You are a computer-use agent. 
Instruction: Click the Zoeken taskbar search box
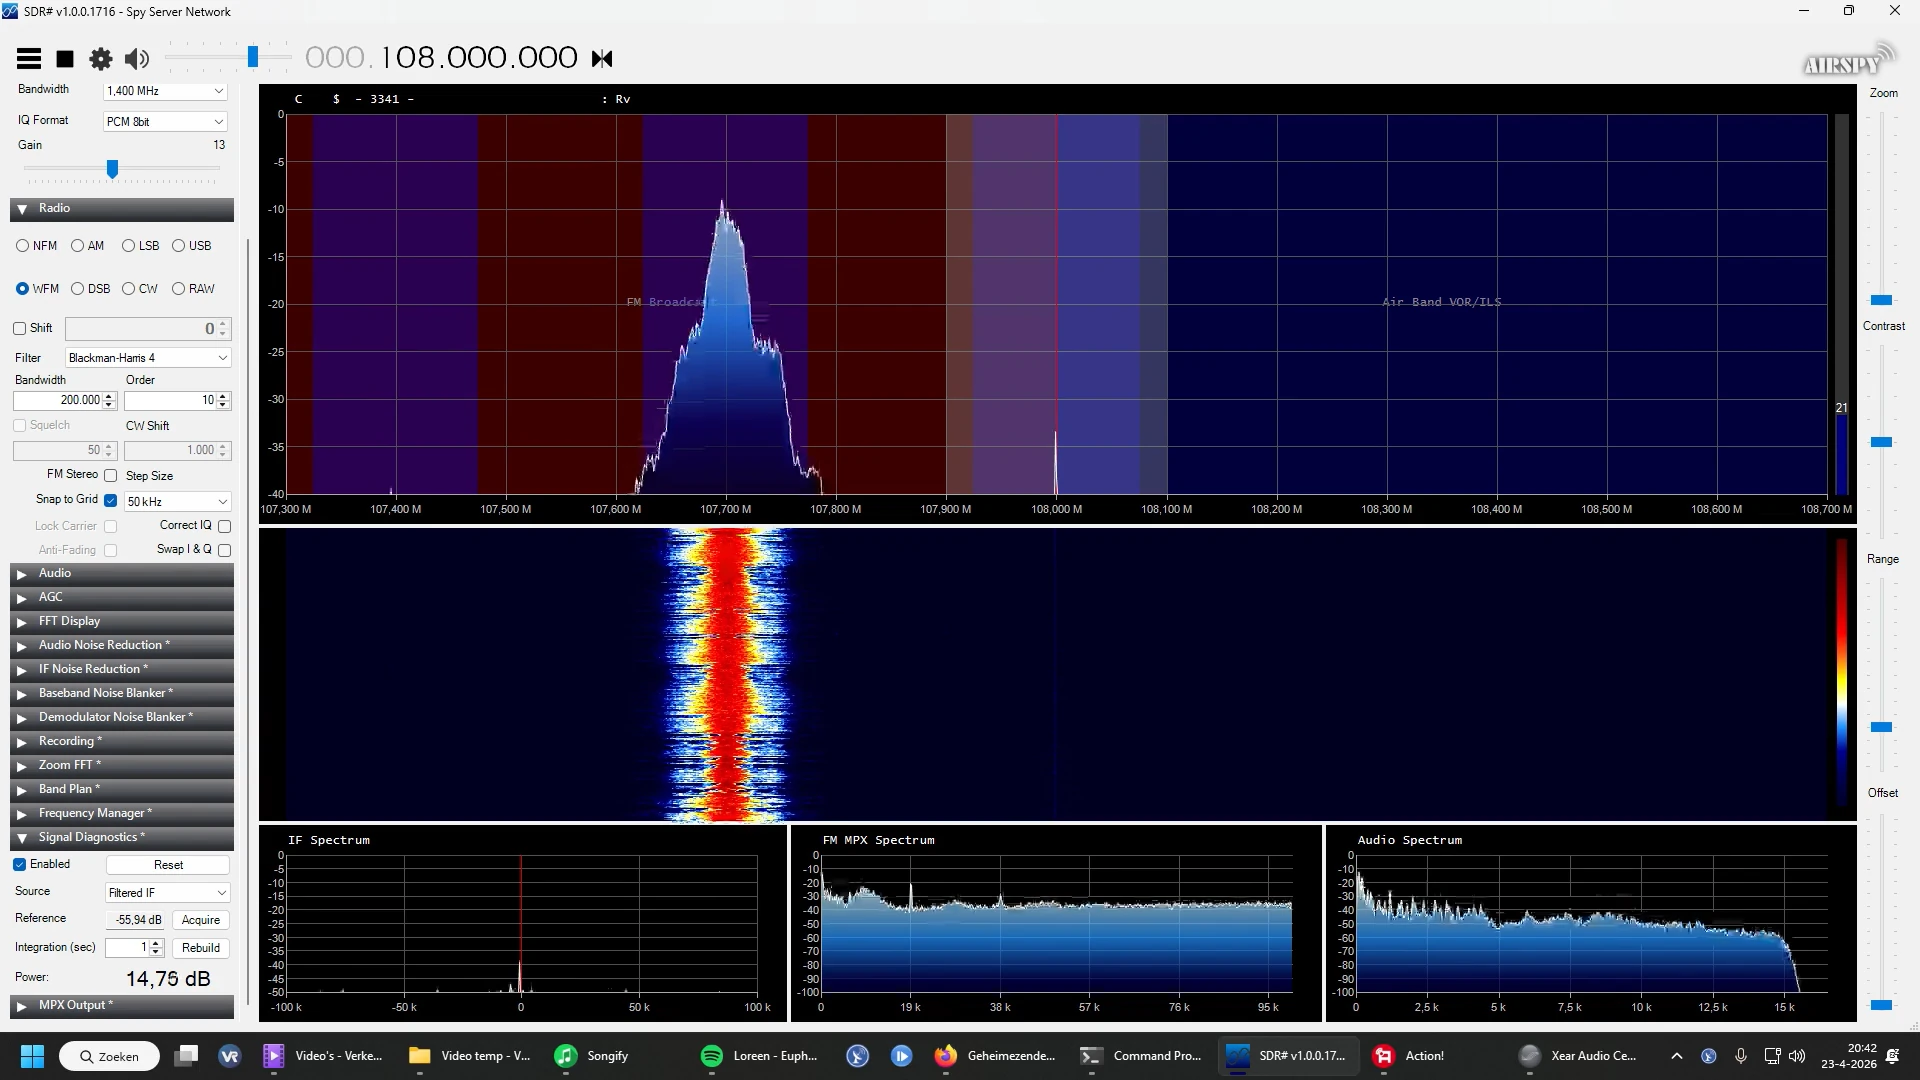pos(109,1056)
